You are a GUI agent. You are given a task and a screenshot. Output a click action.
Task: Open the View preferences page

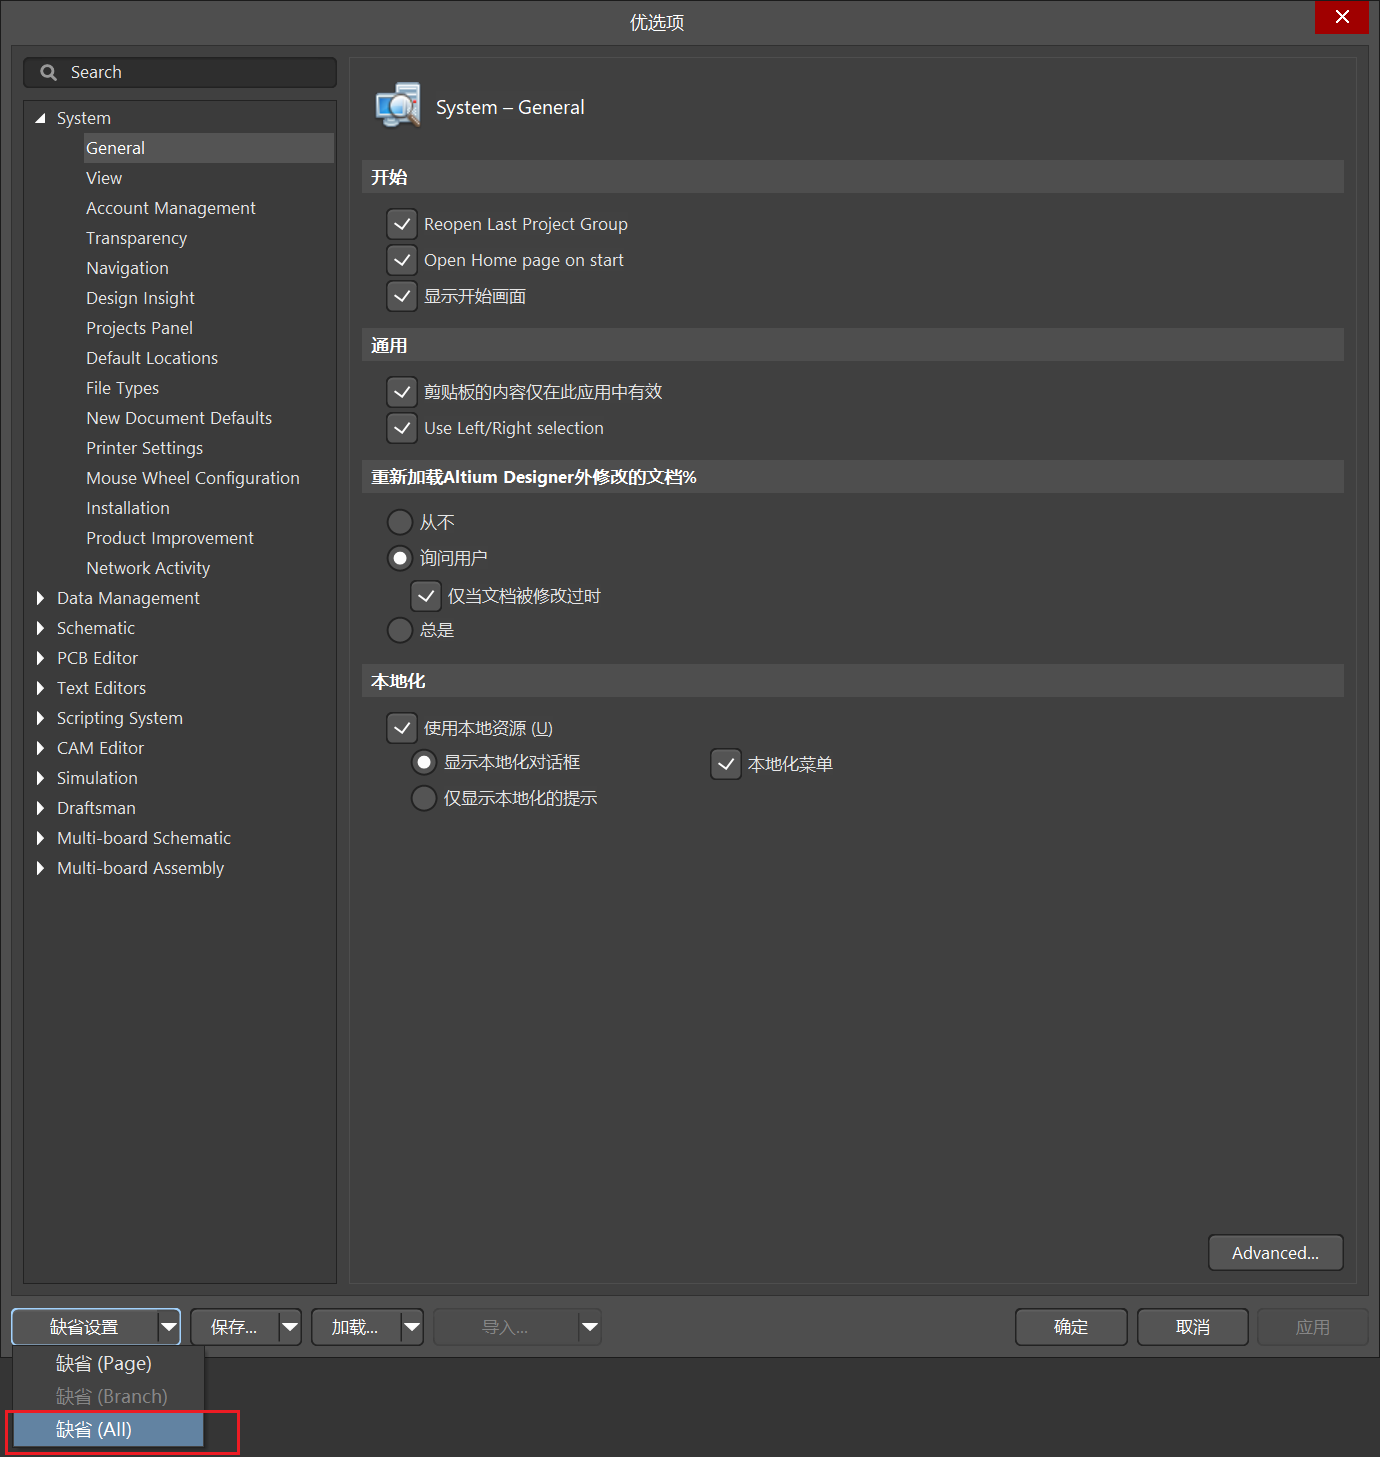(104, 178)
